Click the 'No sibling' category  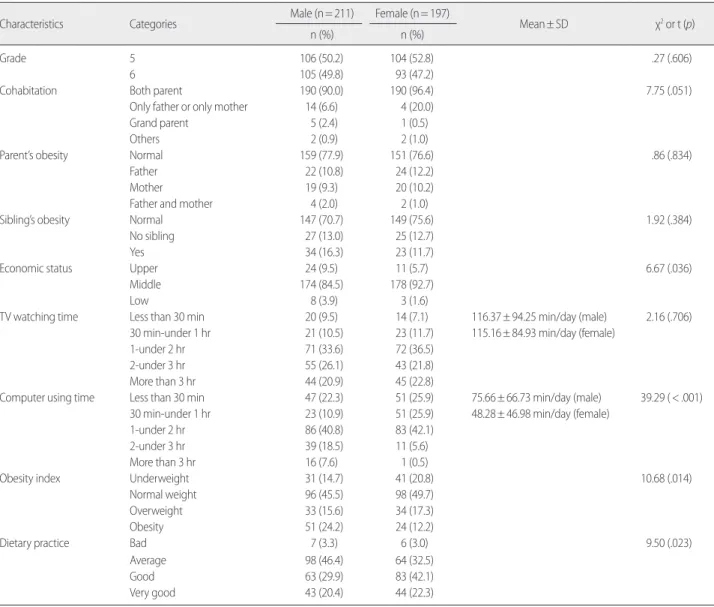152,236
